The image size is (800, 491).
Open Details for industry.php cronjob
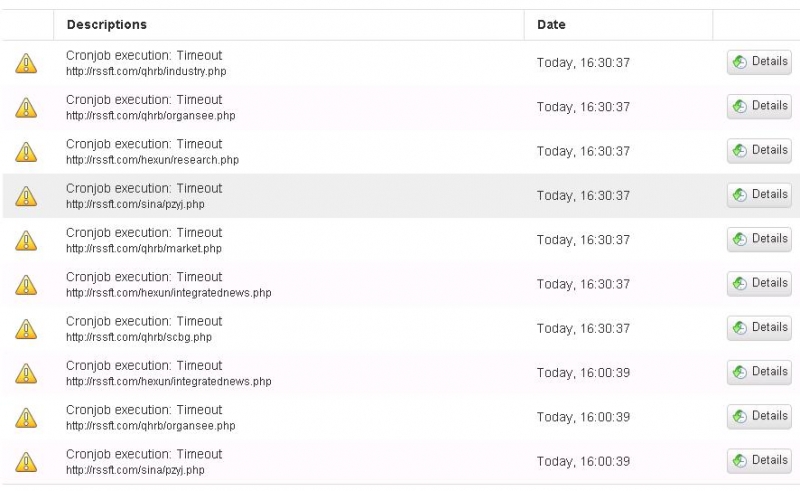coord(759,62)
